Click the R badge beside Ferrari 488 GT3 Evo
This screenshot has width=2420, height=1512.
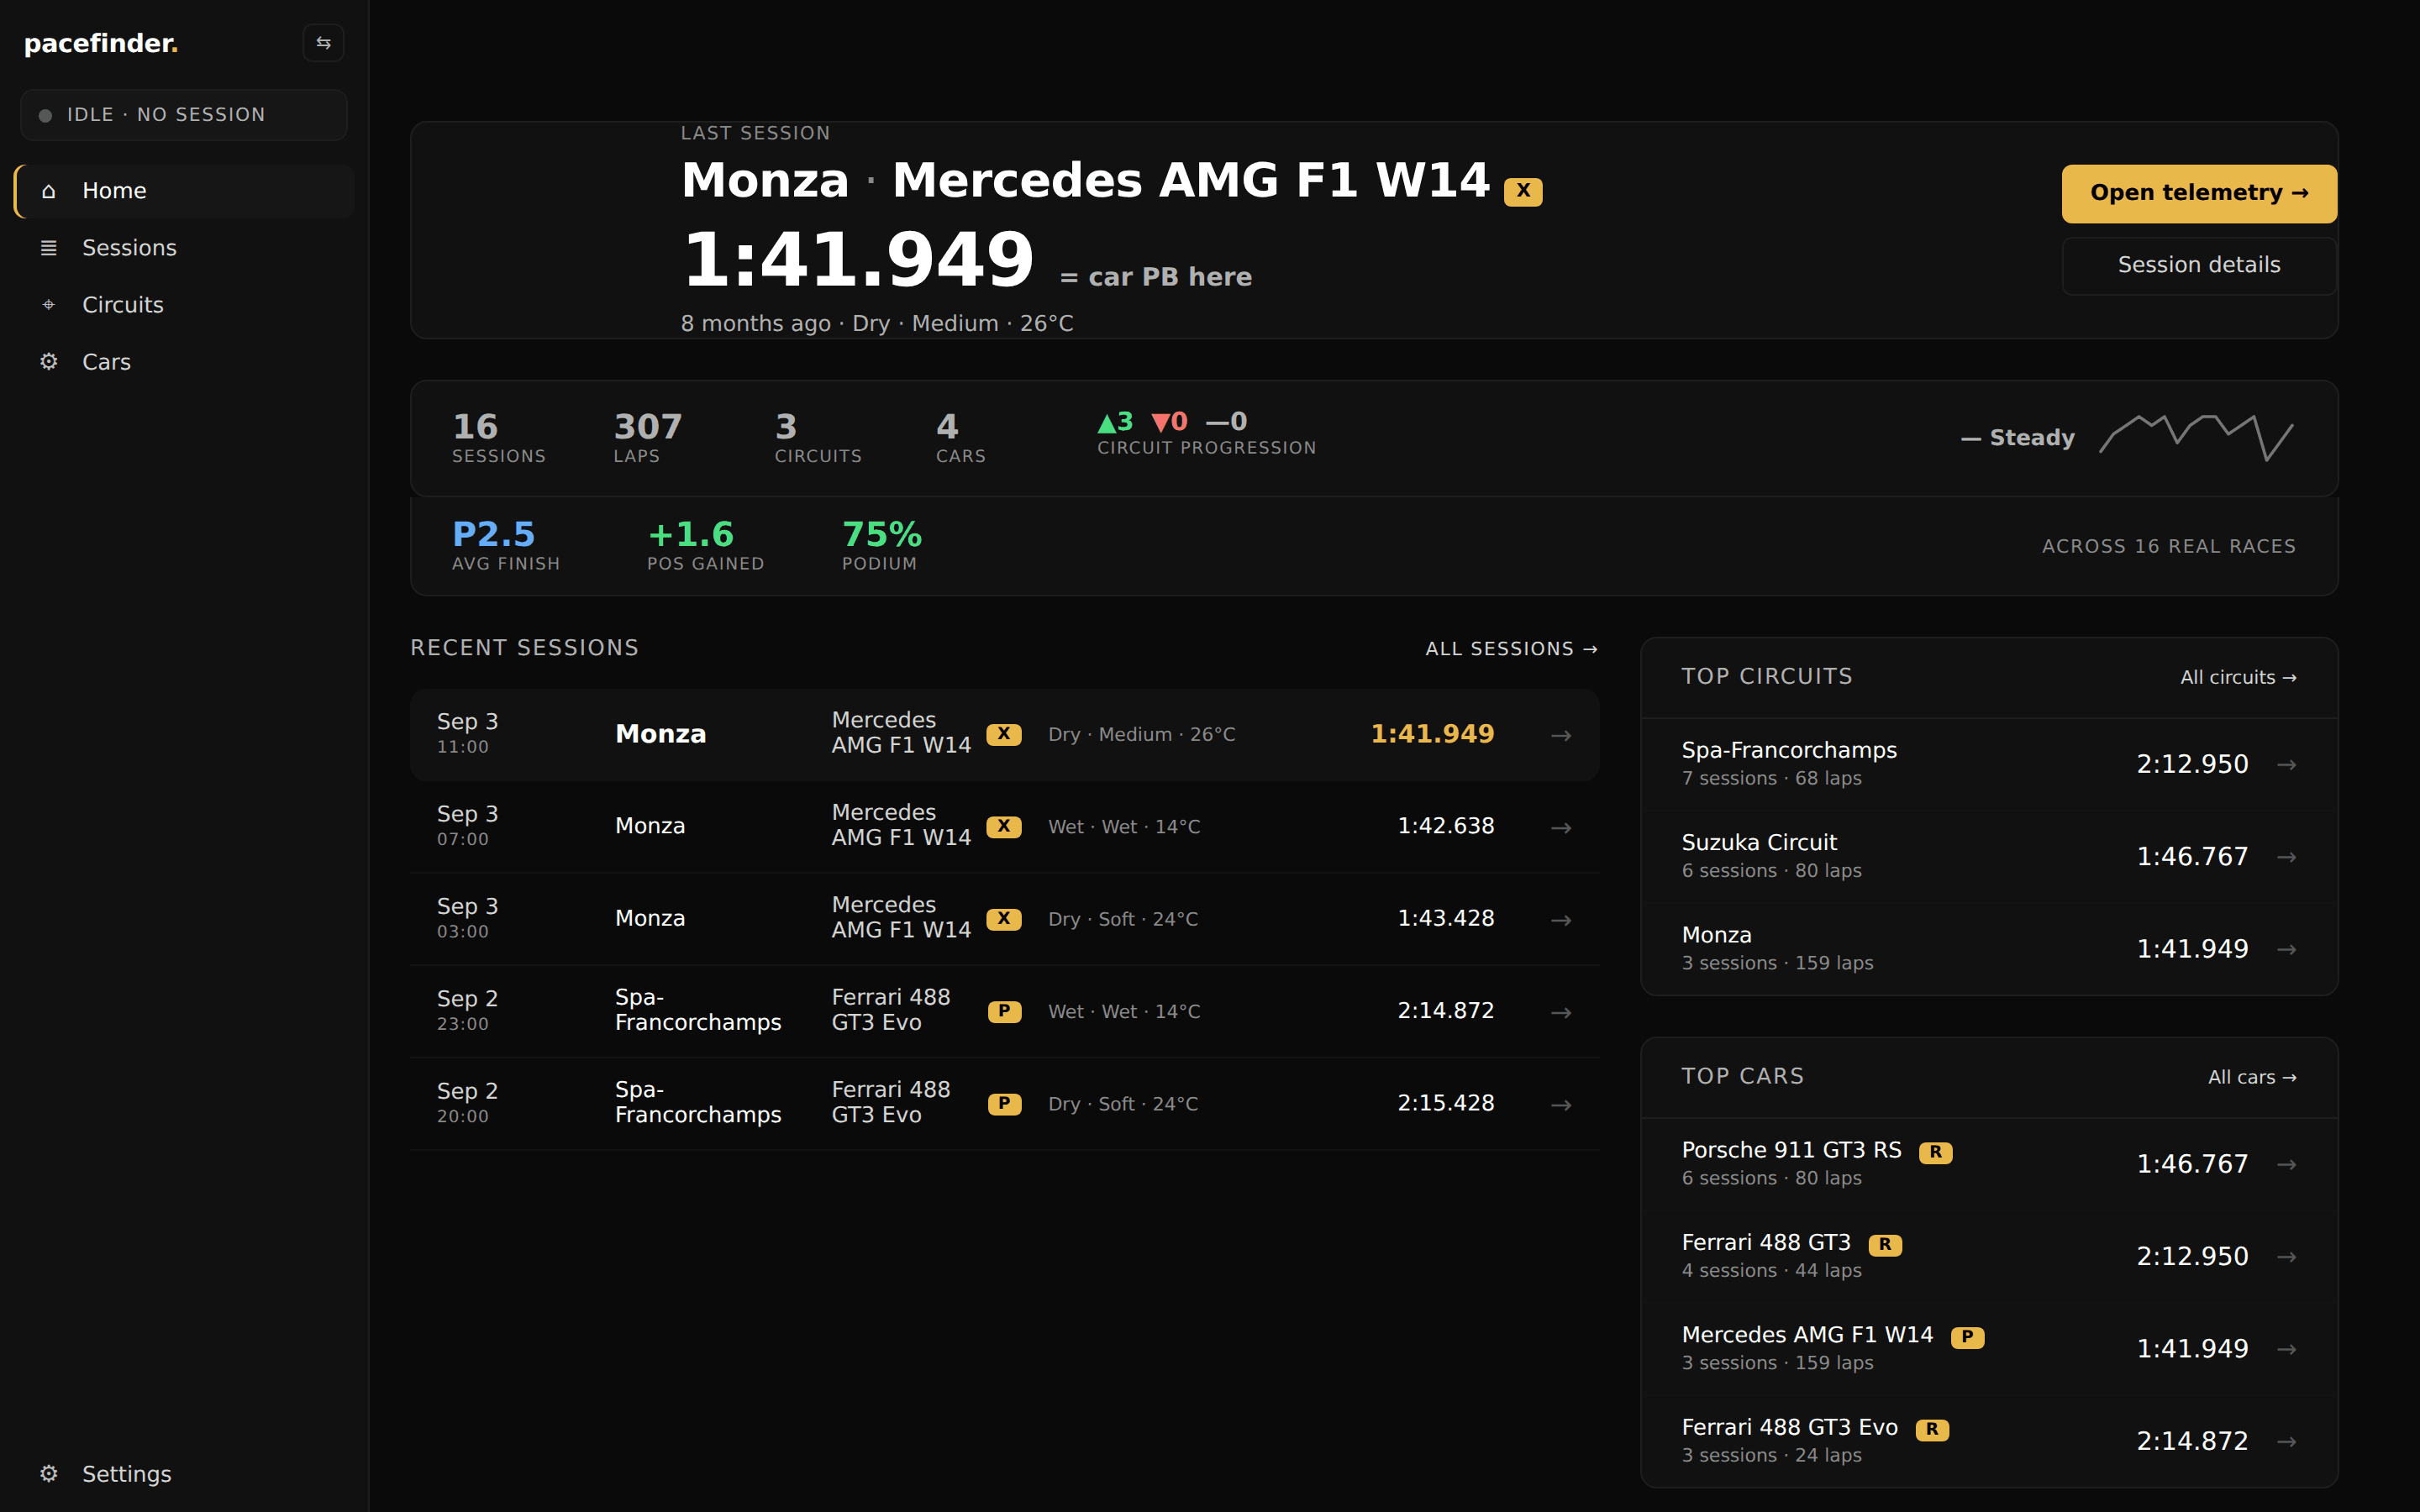tap(1932, 1429)
